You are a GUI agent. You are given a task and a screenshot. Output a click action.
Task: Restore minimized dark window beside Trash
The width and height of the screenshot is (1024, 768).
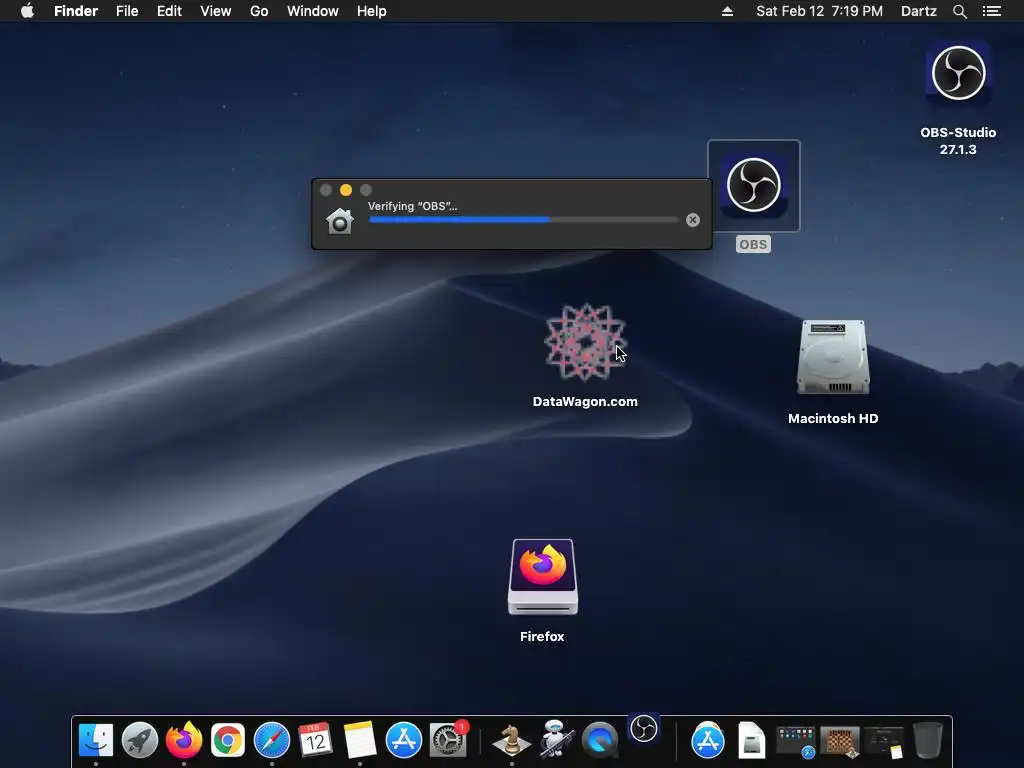coord(884,743)
